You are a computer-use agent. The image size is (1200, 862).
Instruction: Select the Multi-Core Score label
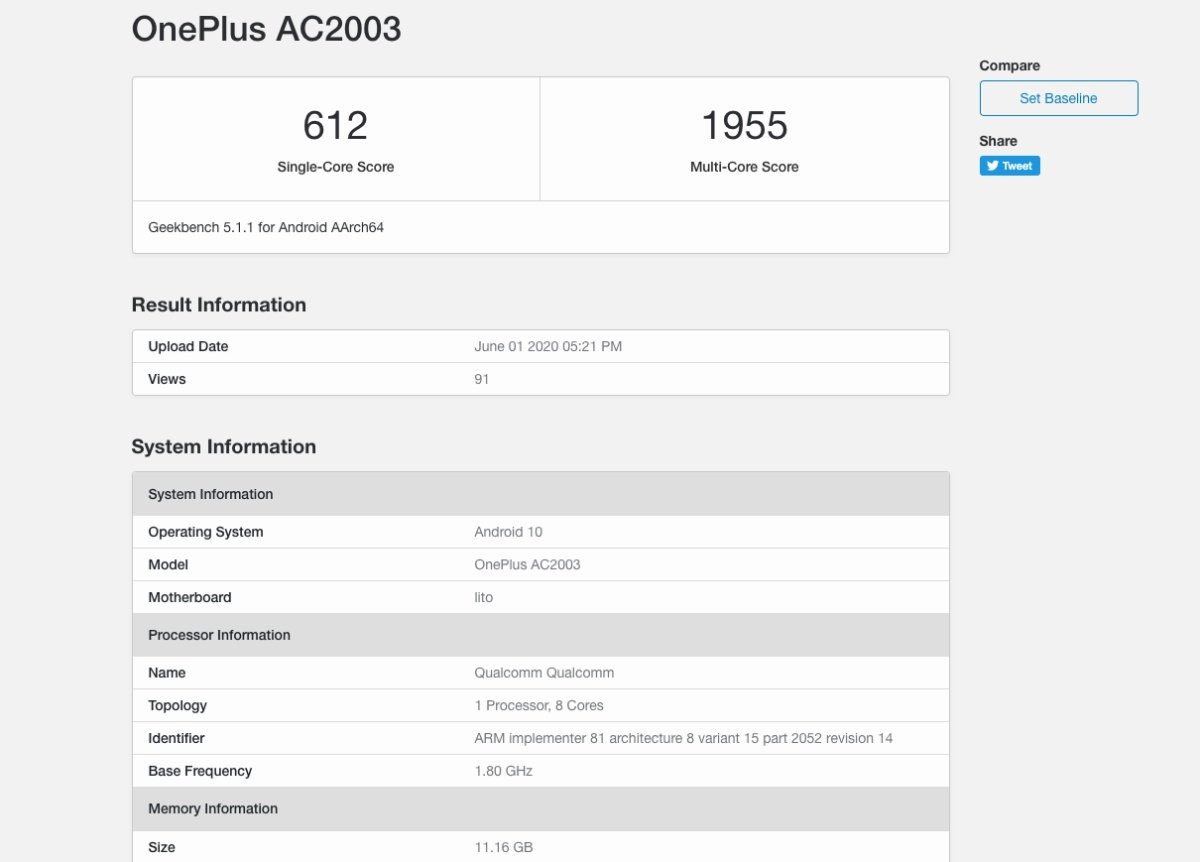click(x=745, y=167)
